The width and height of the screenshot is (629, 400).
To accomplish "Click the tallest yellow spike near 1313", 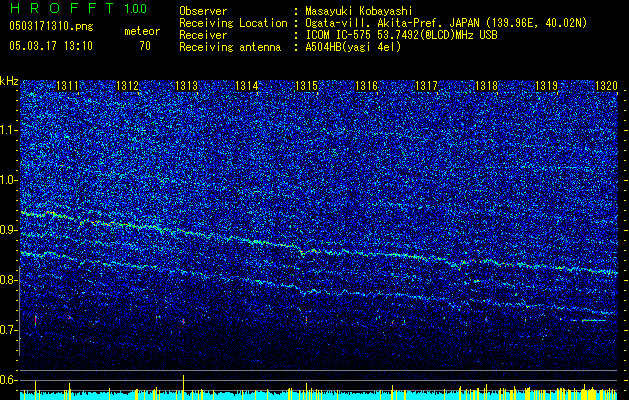I will tap(183, 387).
